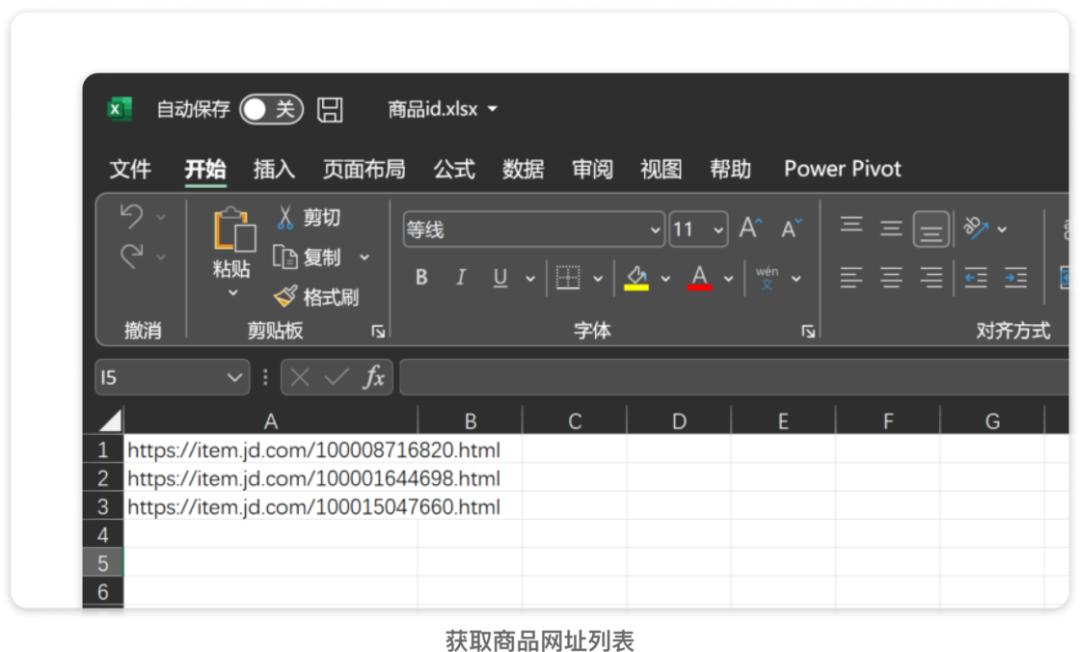This screenshot has height=652, width=1080.
Task: Expand the Undo history dropdown
Action: pos(160,218)
